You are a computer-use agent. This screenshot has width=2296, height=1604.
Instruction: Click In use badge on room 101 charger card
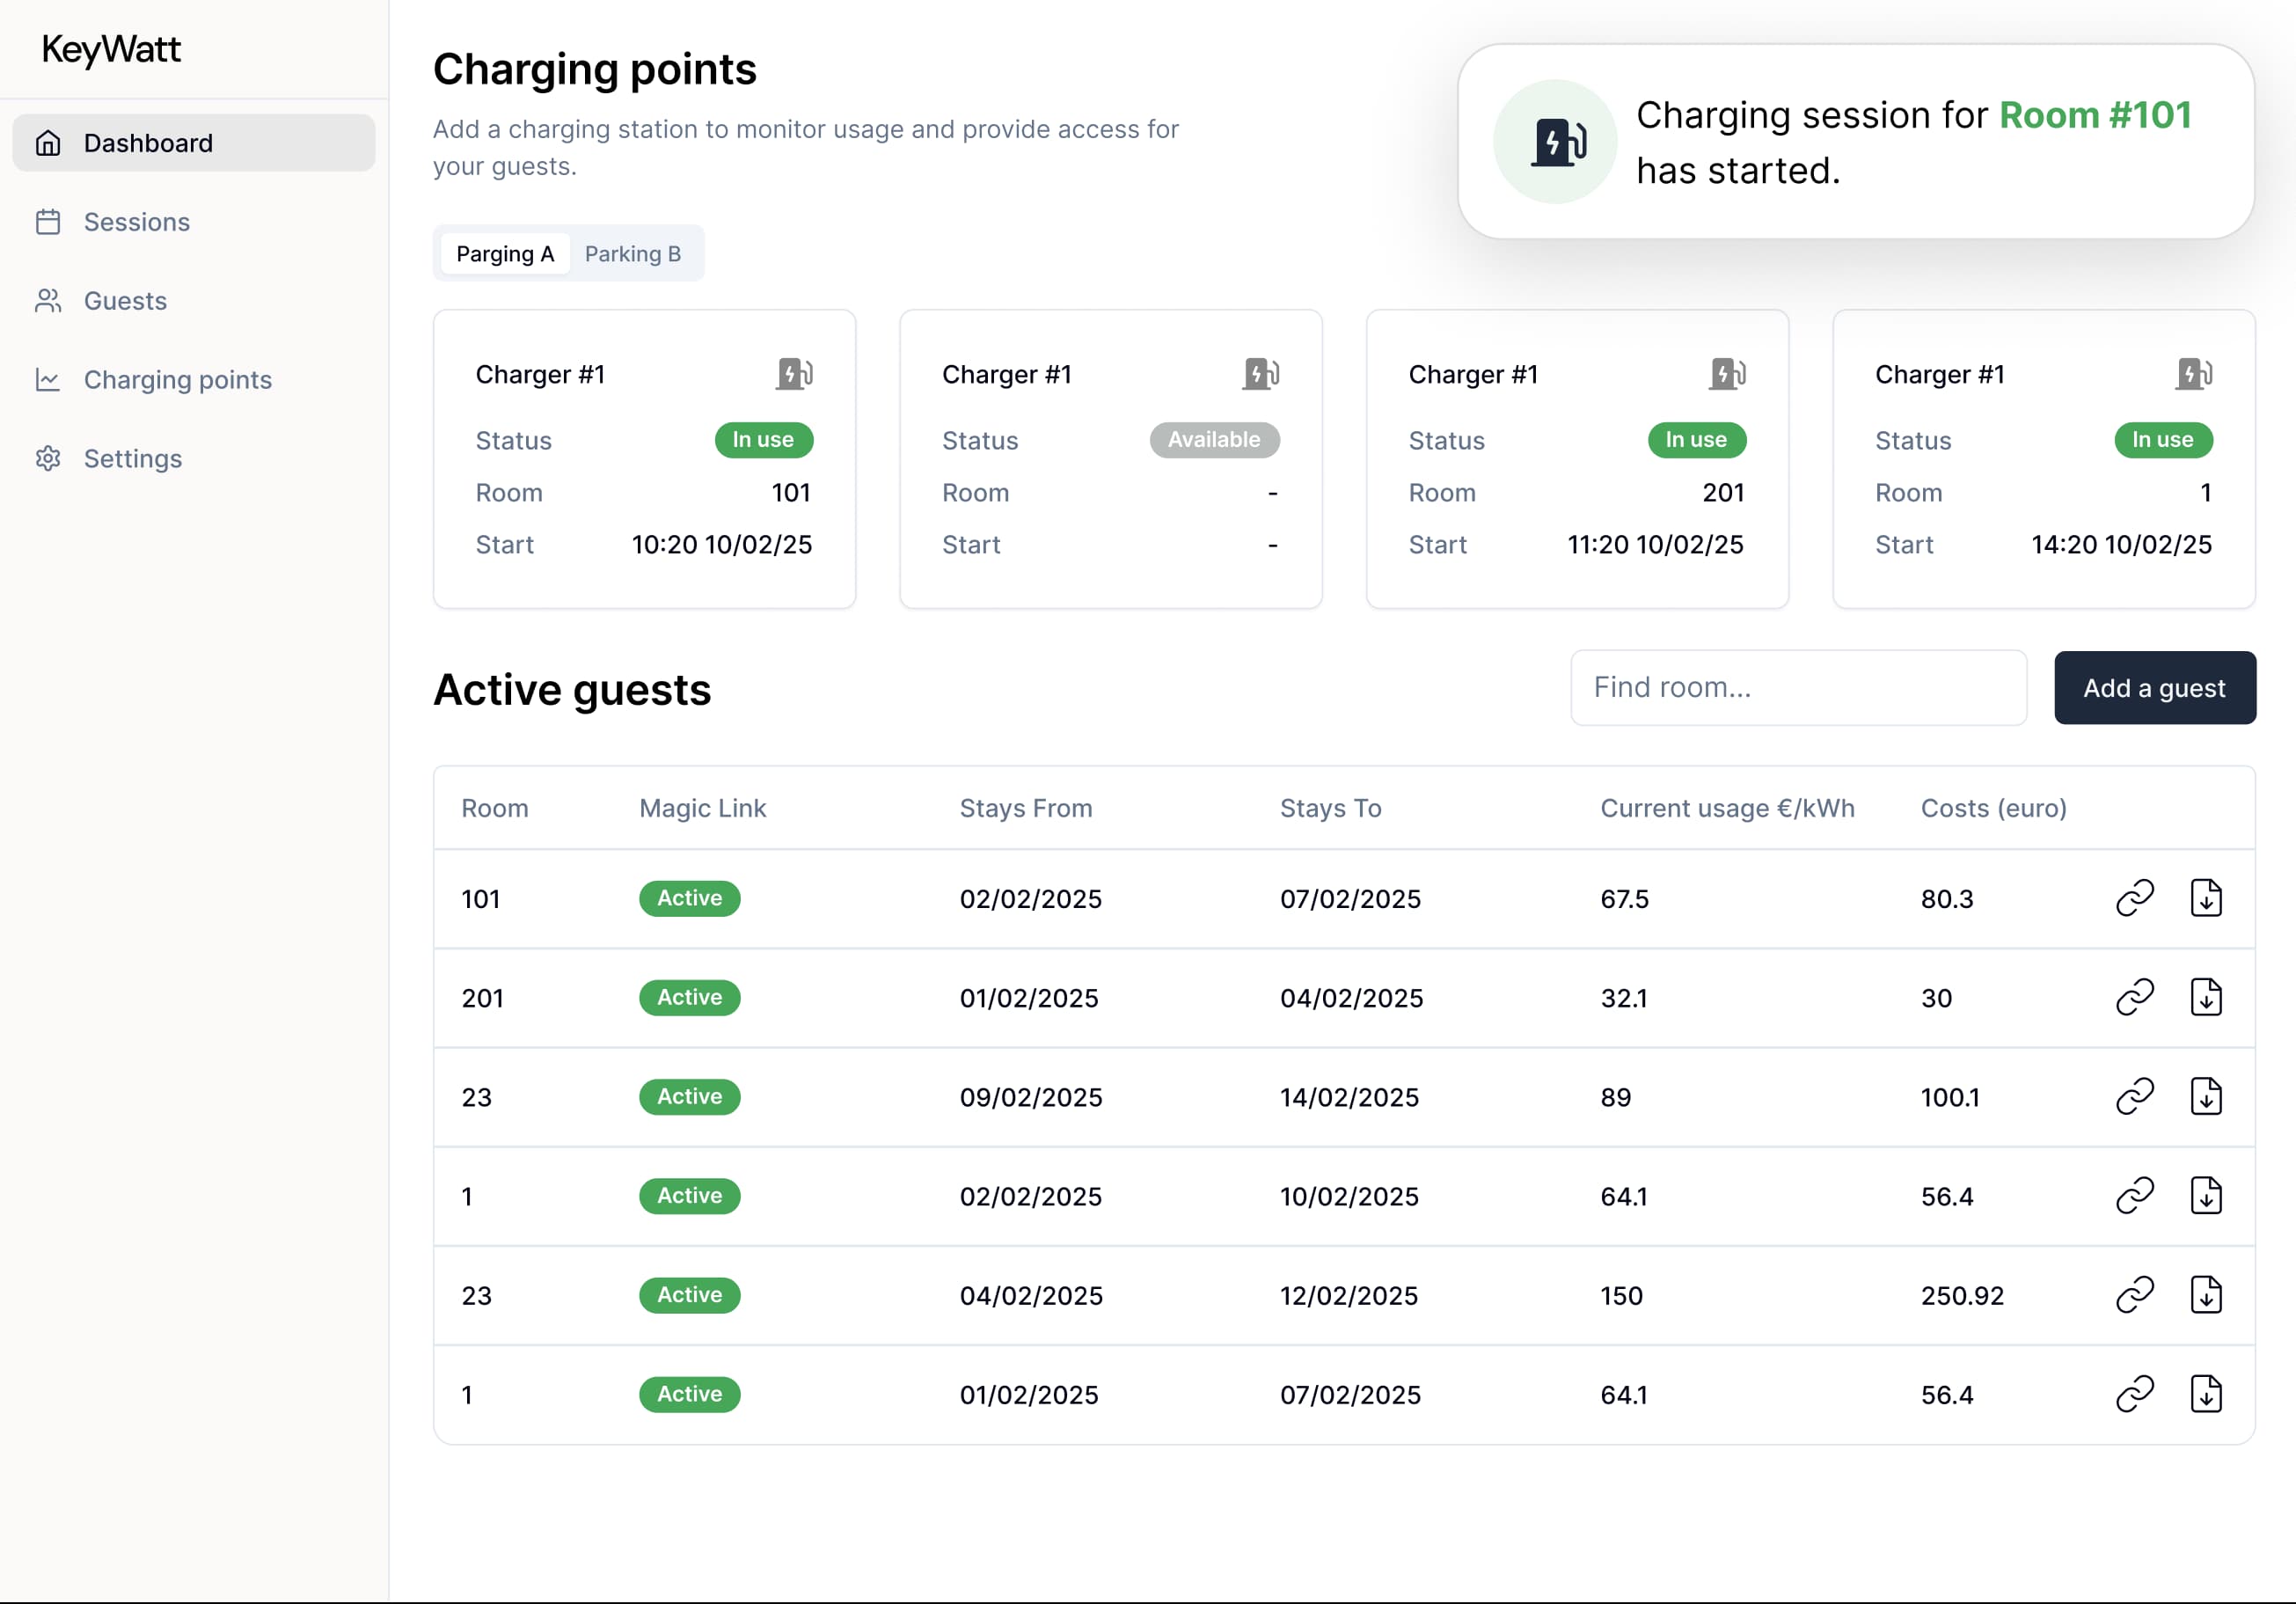pyautogui.click(x=763, y=440)
